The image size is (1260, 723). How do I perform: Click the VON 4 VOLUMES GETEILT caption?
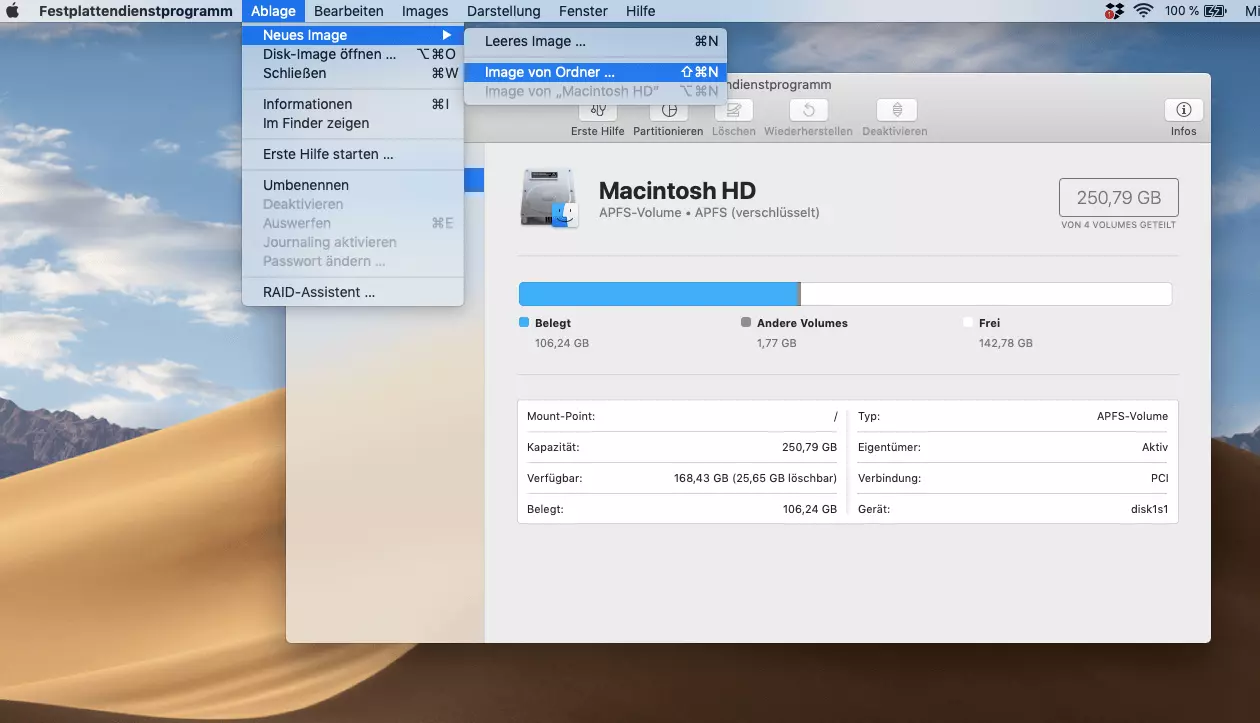click(x=1118, y=225)
